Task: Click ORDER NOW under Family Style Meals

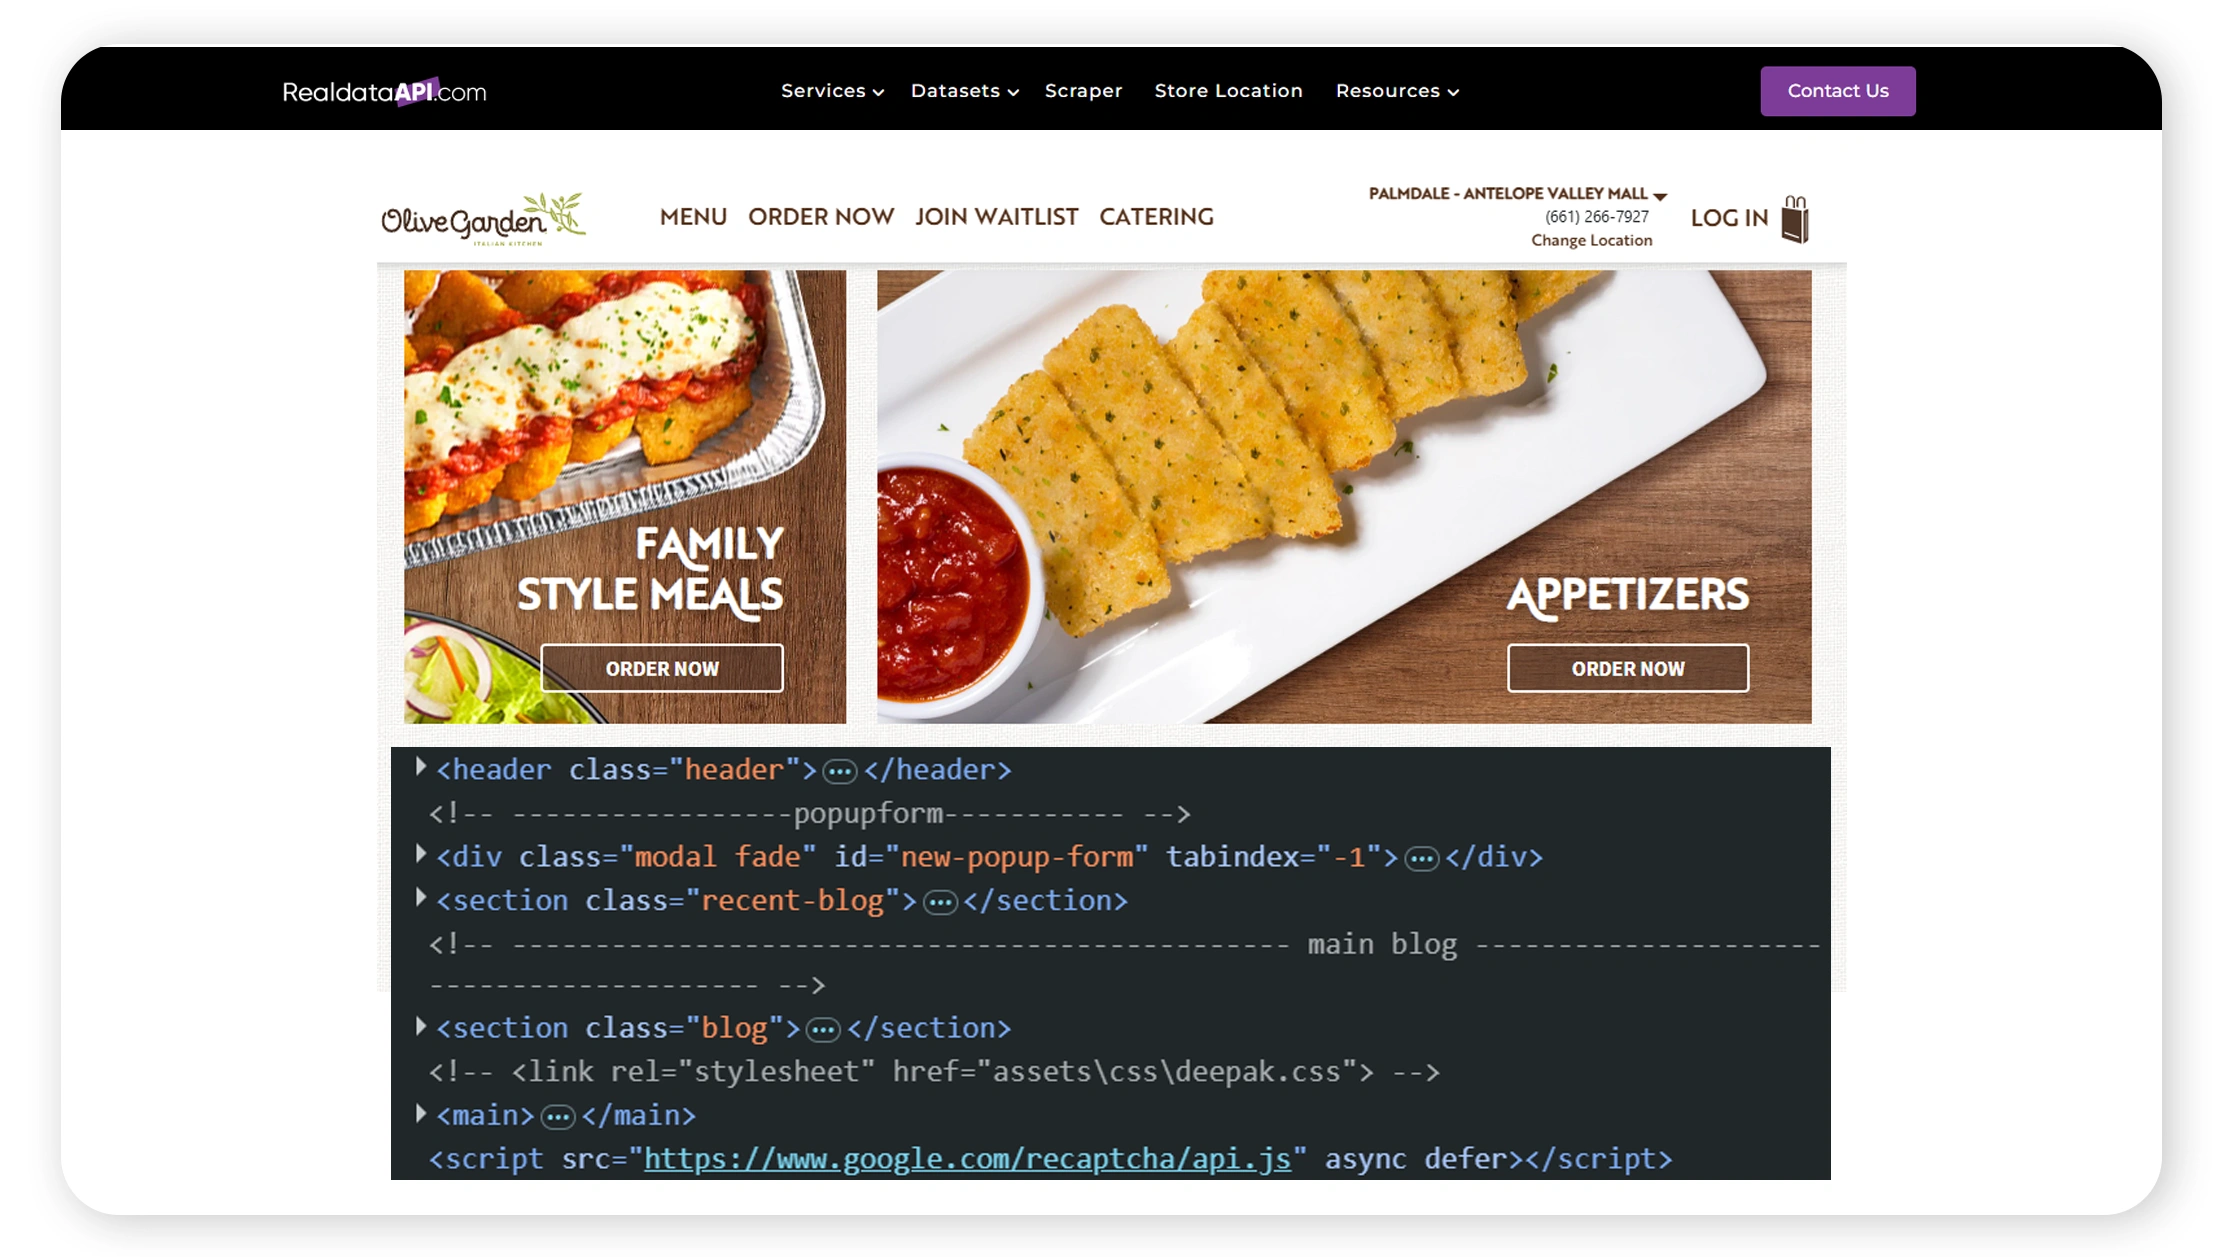Action: (661, 668)
